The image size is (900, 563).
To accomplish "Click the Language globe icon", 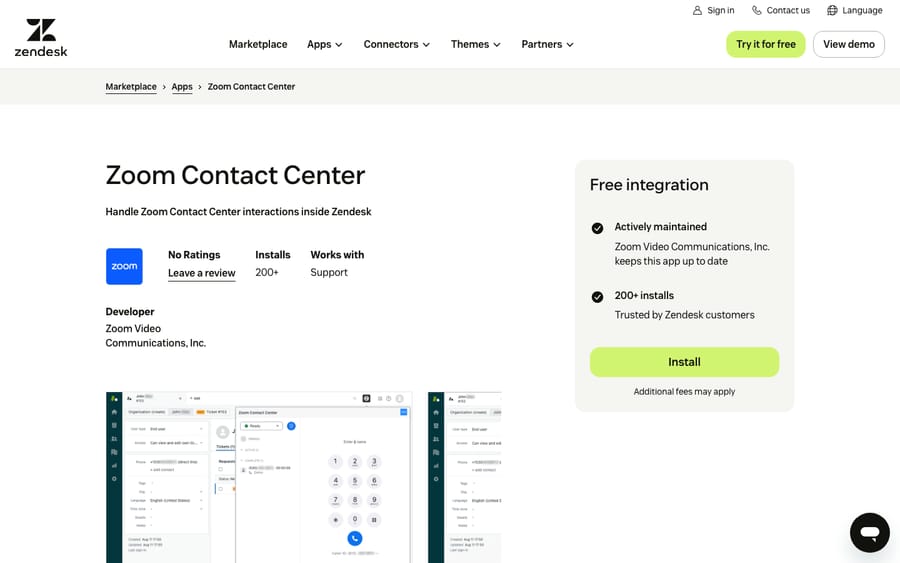I will (x=832, y=10).
